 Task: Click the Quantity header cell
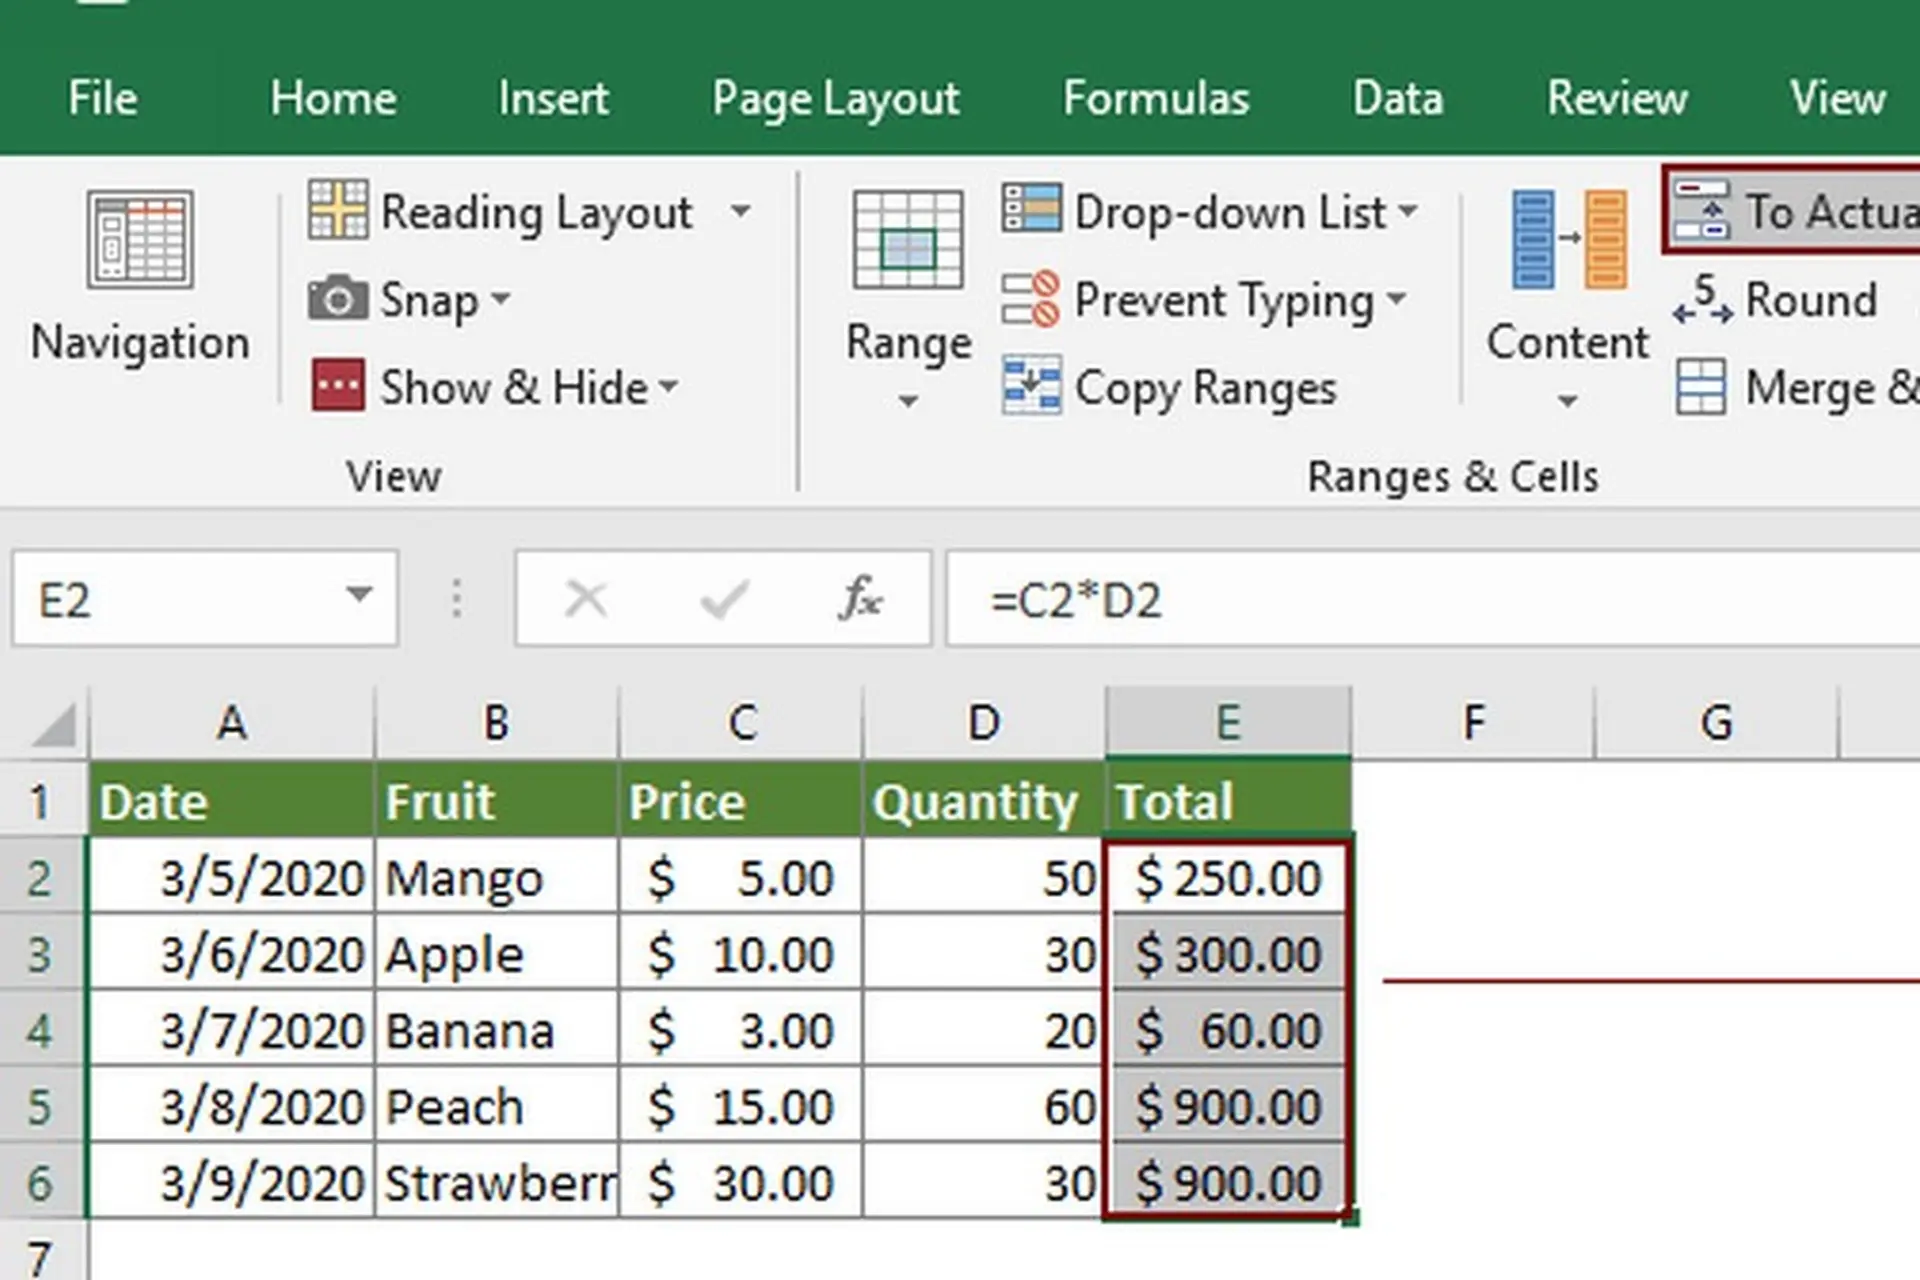click(984, 800)
